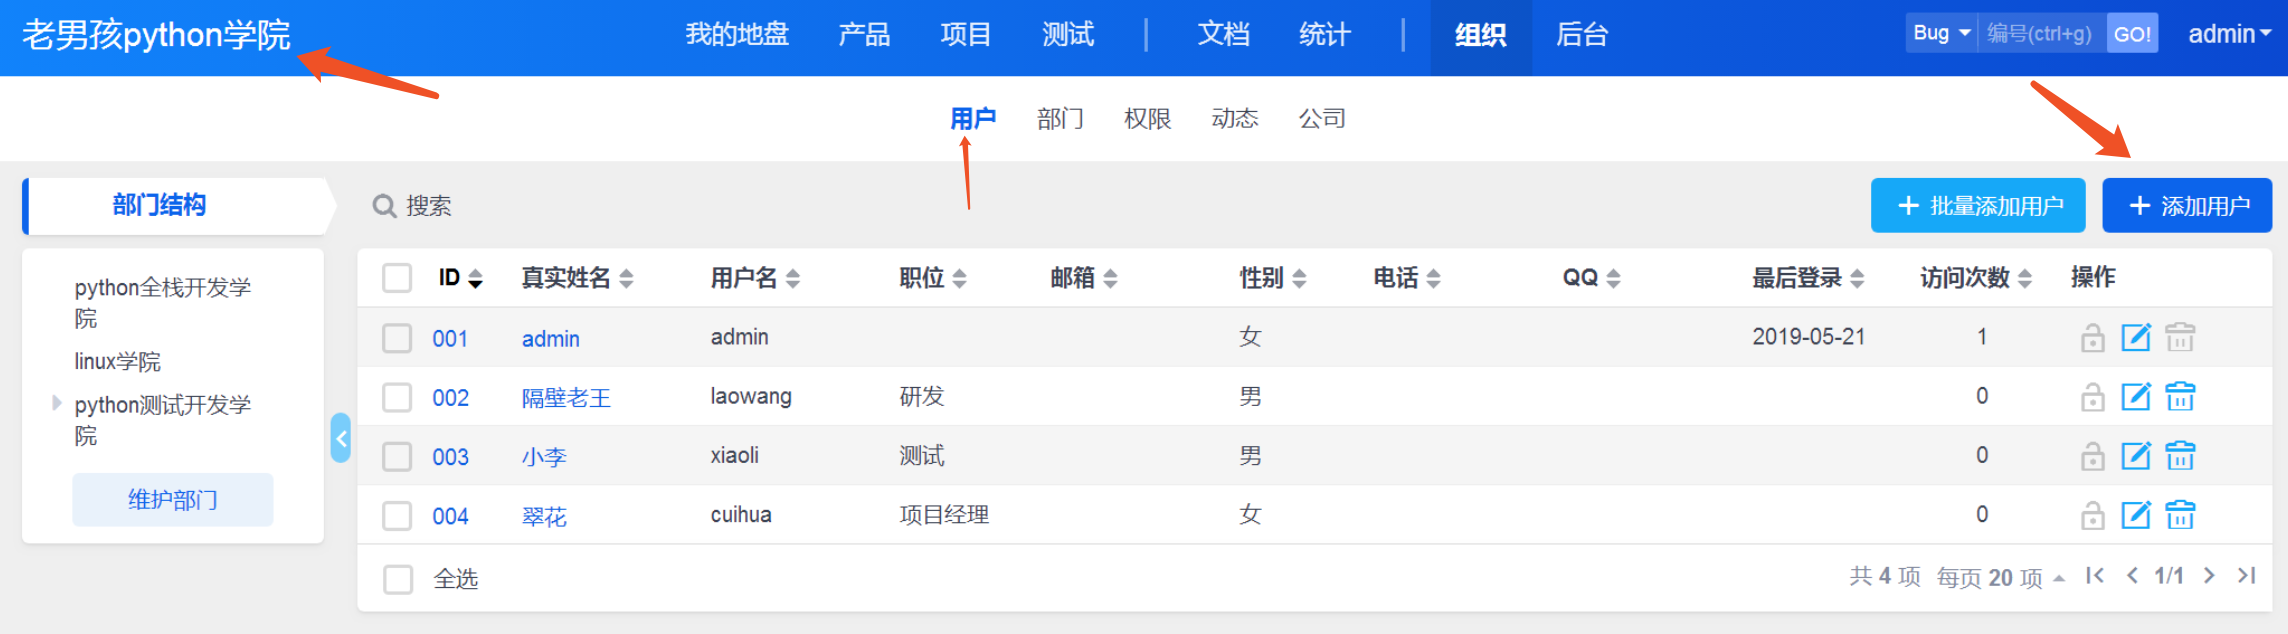Enable the 全选 select-all checkbox

pyautogui.click(x=398, y=579)
